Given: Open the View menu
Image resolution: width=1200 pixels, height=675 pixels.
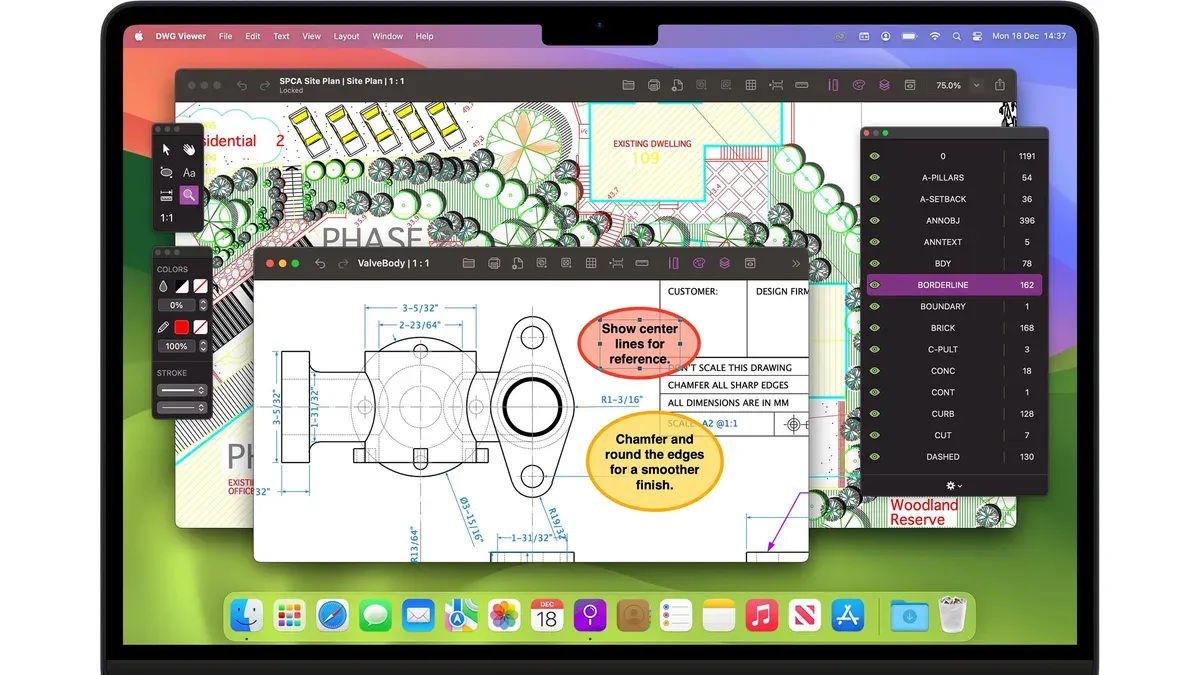Looking at the screenshot, I should pos(312,36).
